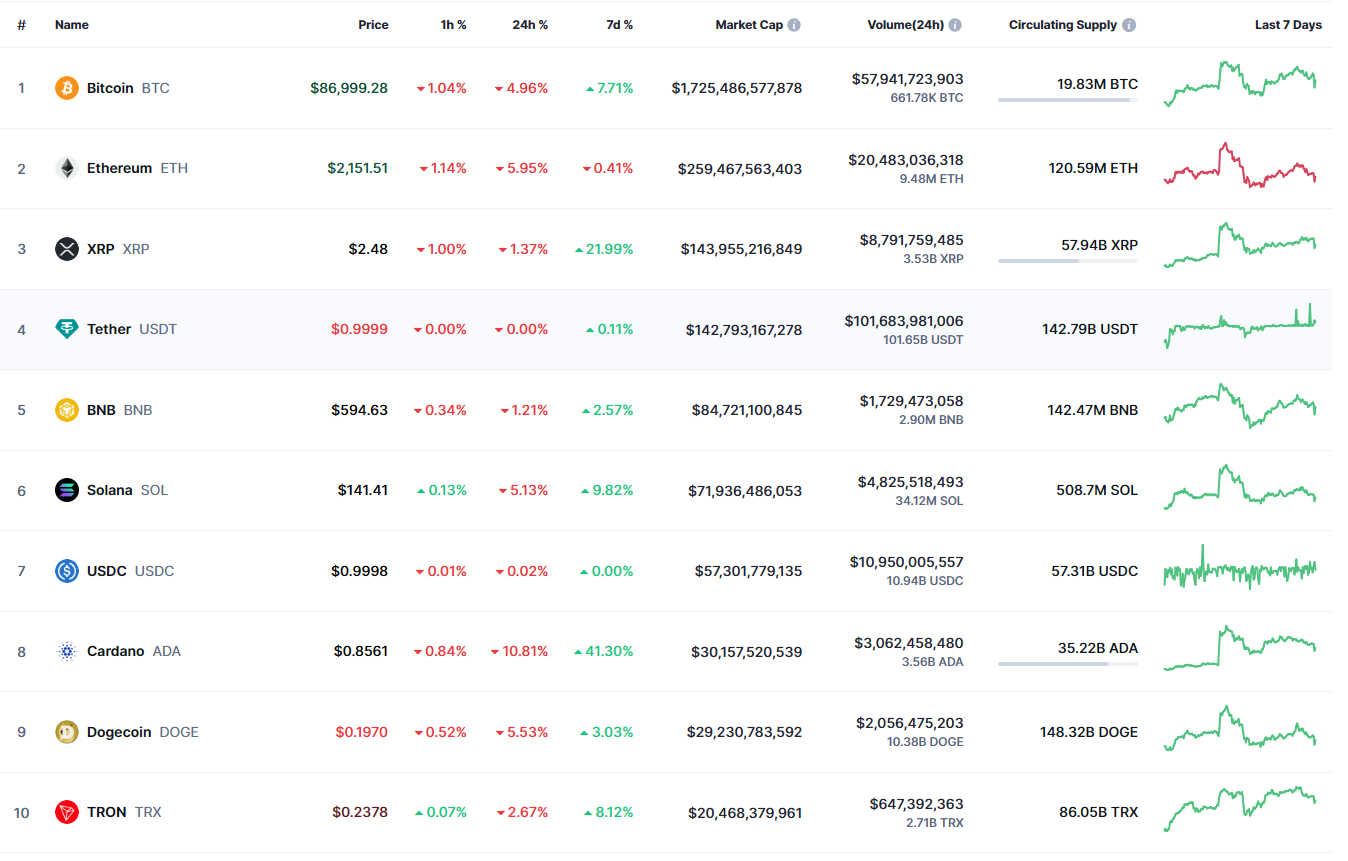Sort the table by rank number column
1348x861 pixels.
tap(21, 25)
